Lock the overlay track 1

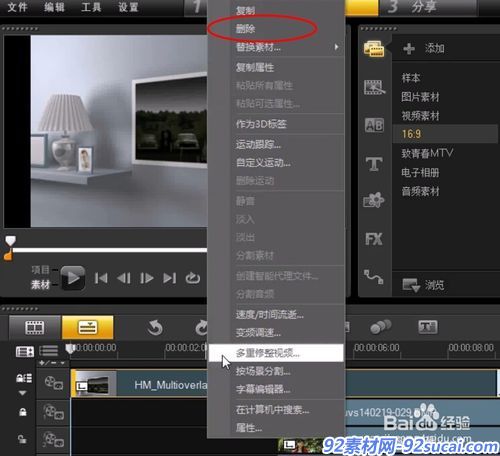(x=23, y=412)
